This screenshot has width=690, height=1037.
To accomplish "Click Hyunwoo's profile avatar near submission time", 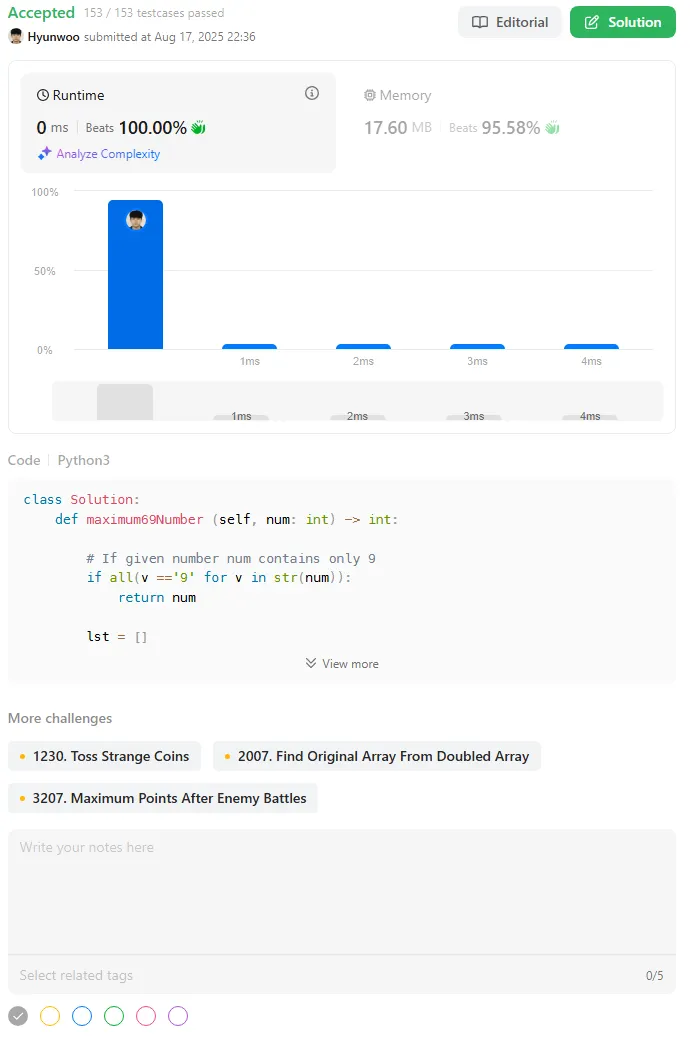I will (16, 36).
